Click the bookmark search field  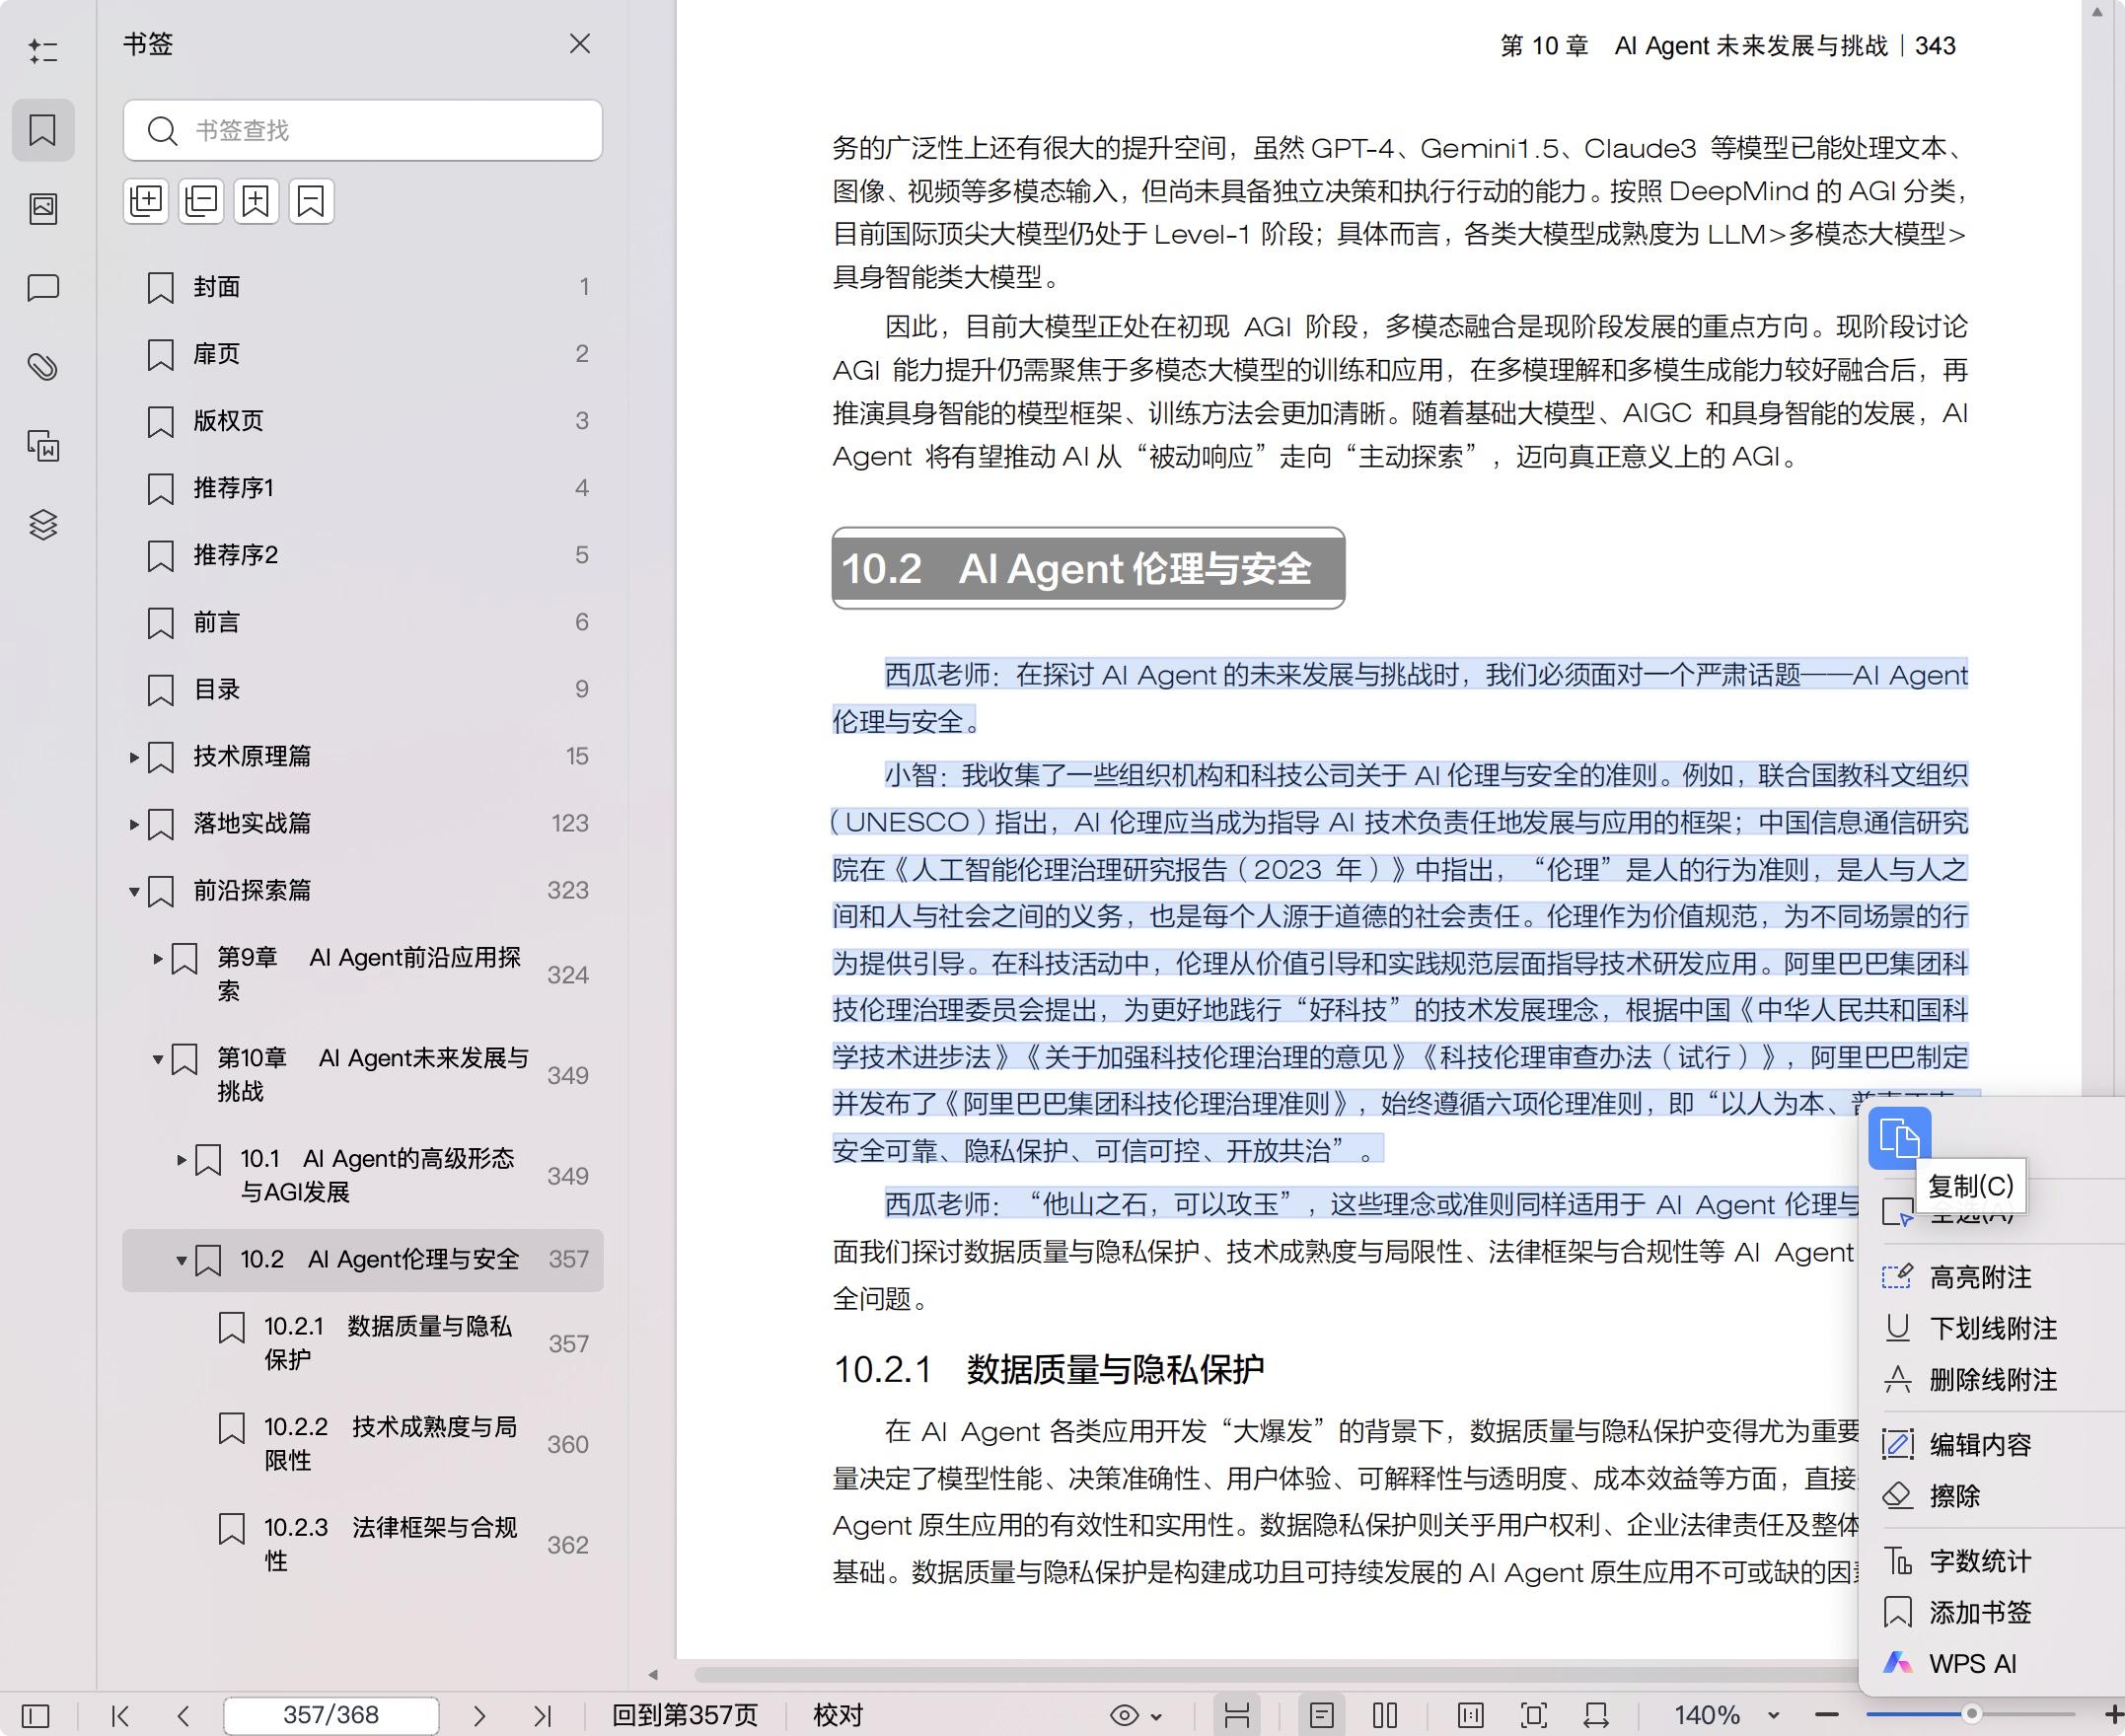pos(363,130)
